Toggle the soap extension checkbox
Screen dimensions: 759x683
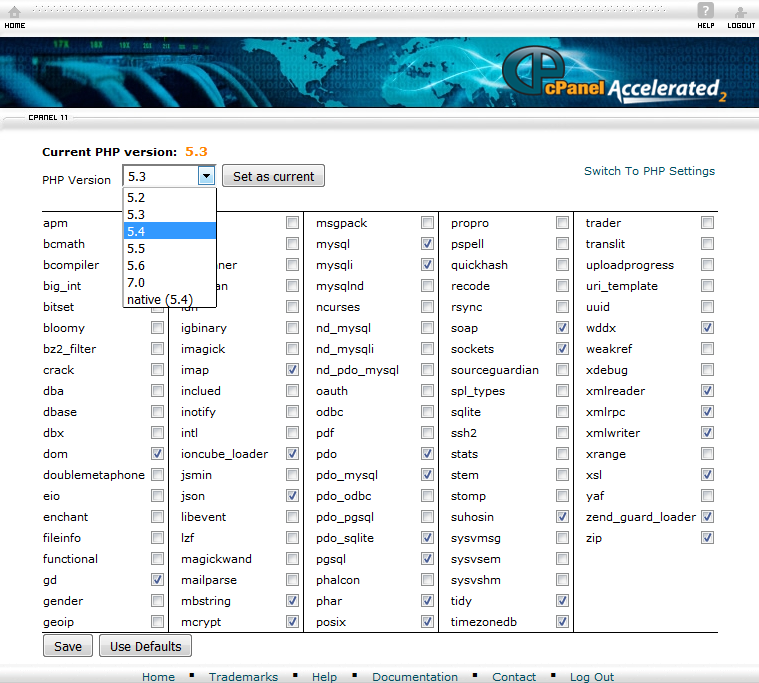tap(562, 328)
